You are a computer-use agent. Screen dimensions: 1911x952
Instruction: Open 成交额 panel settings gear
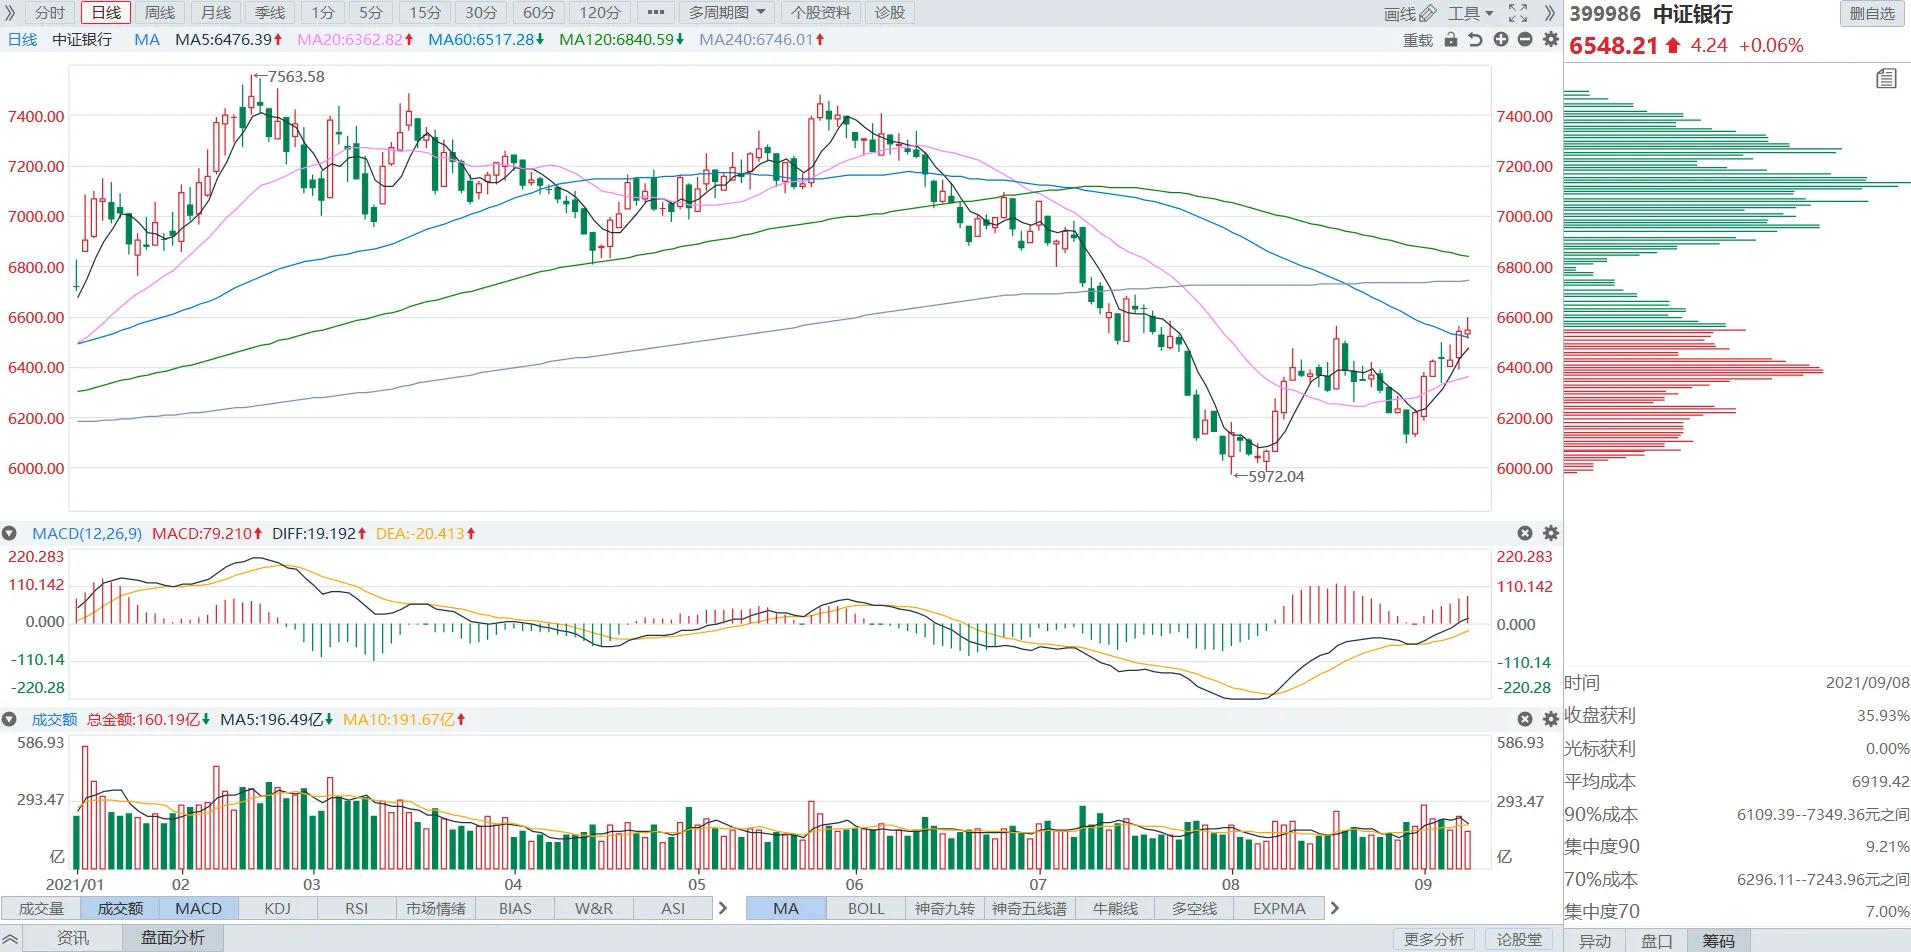(1551, 719)
